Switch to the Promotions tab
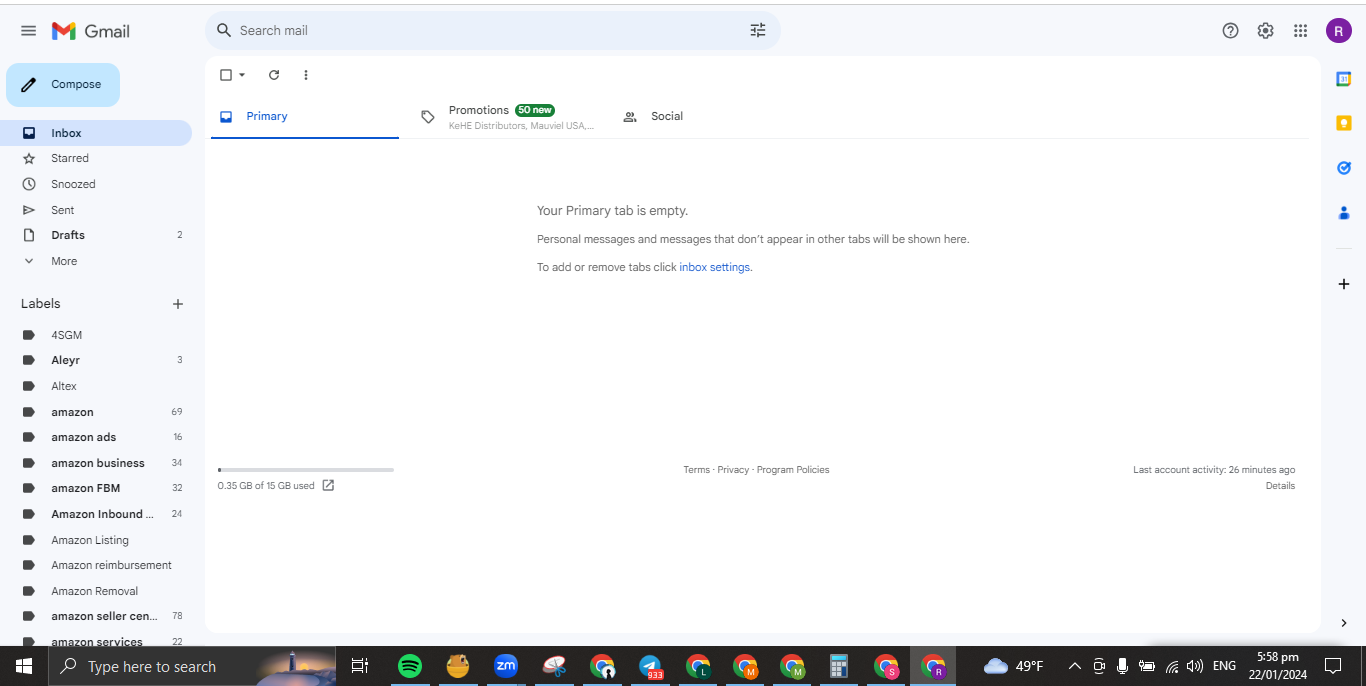The image size is (1366, 686). point(507,117)
